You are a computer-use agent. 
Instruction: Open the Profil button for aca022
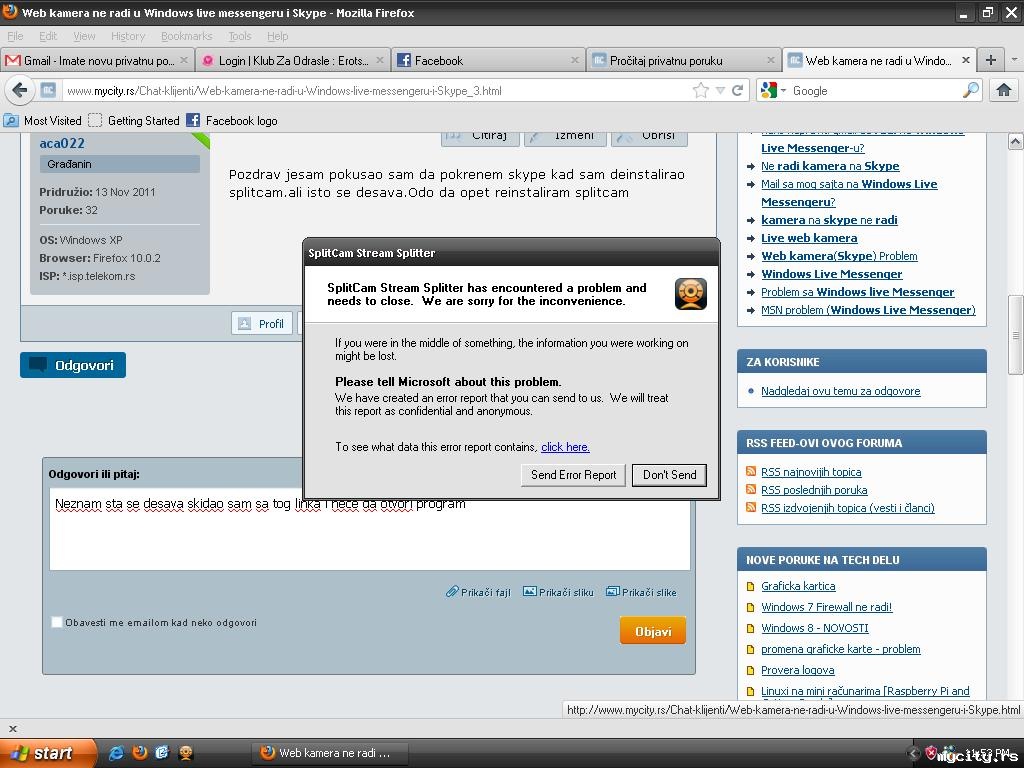(262, 323)
